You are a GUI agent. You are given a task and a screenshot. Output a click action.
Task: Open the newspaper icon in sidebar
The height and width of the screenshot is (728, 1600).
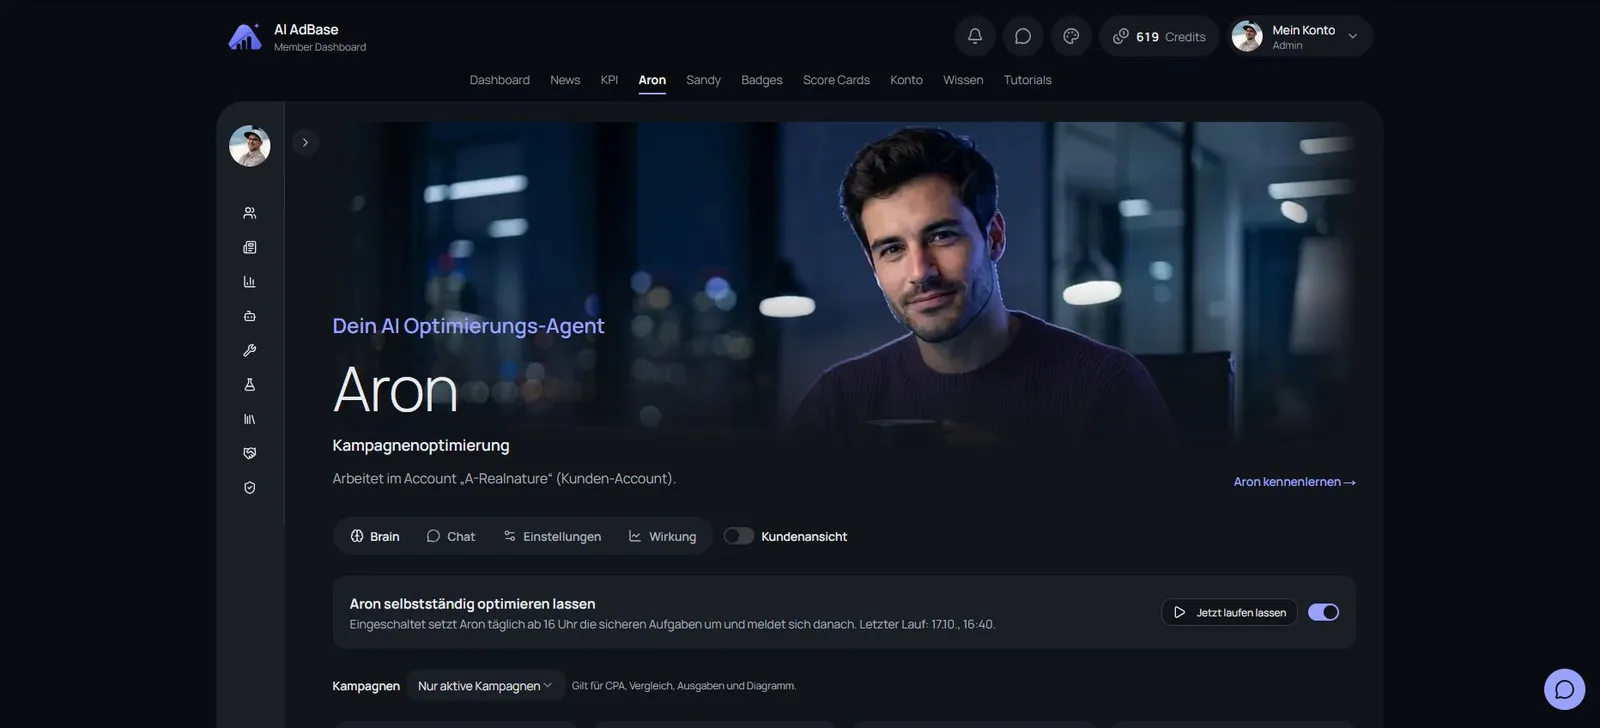pos(250,247)
